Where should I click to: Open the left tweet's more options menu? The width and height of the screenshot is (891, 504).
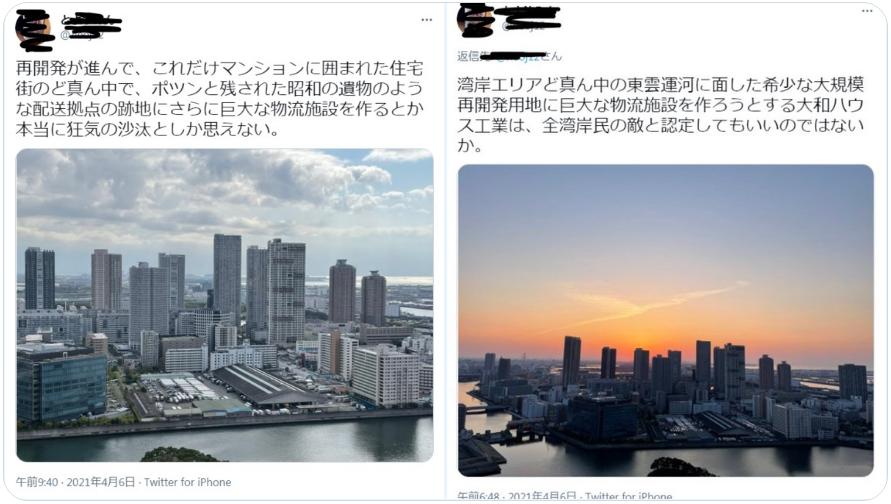(426, 20)
